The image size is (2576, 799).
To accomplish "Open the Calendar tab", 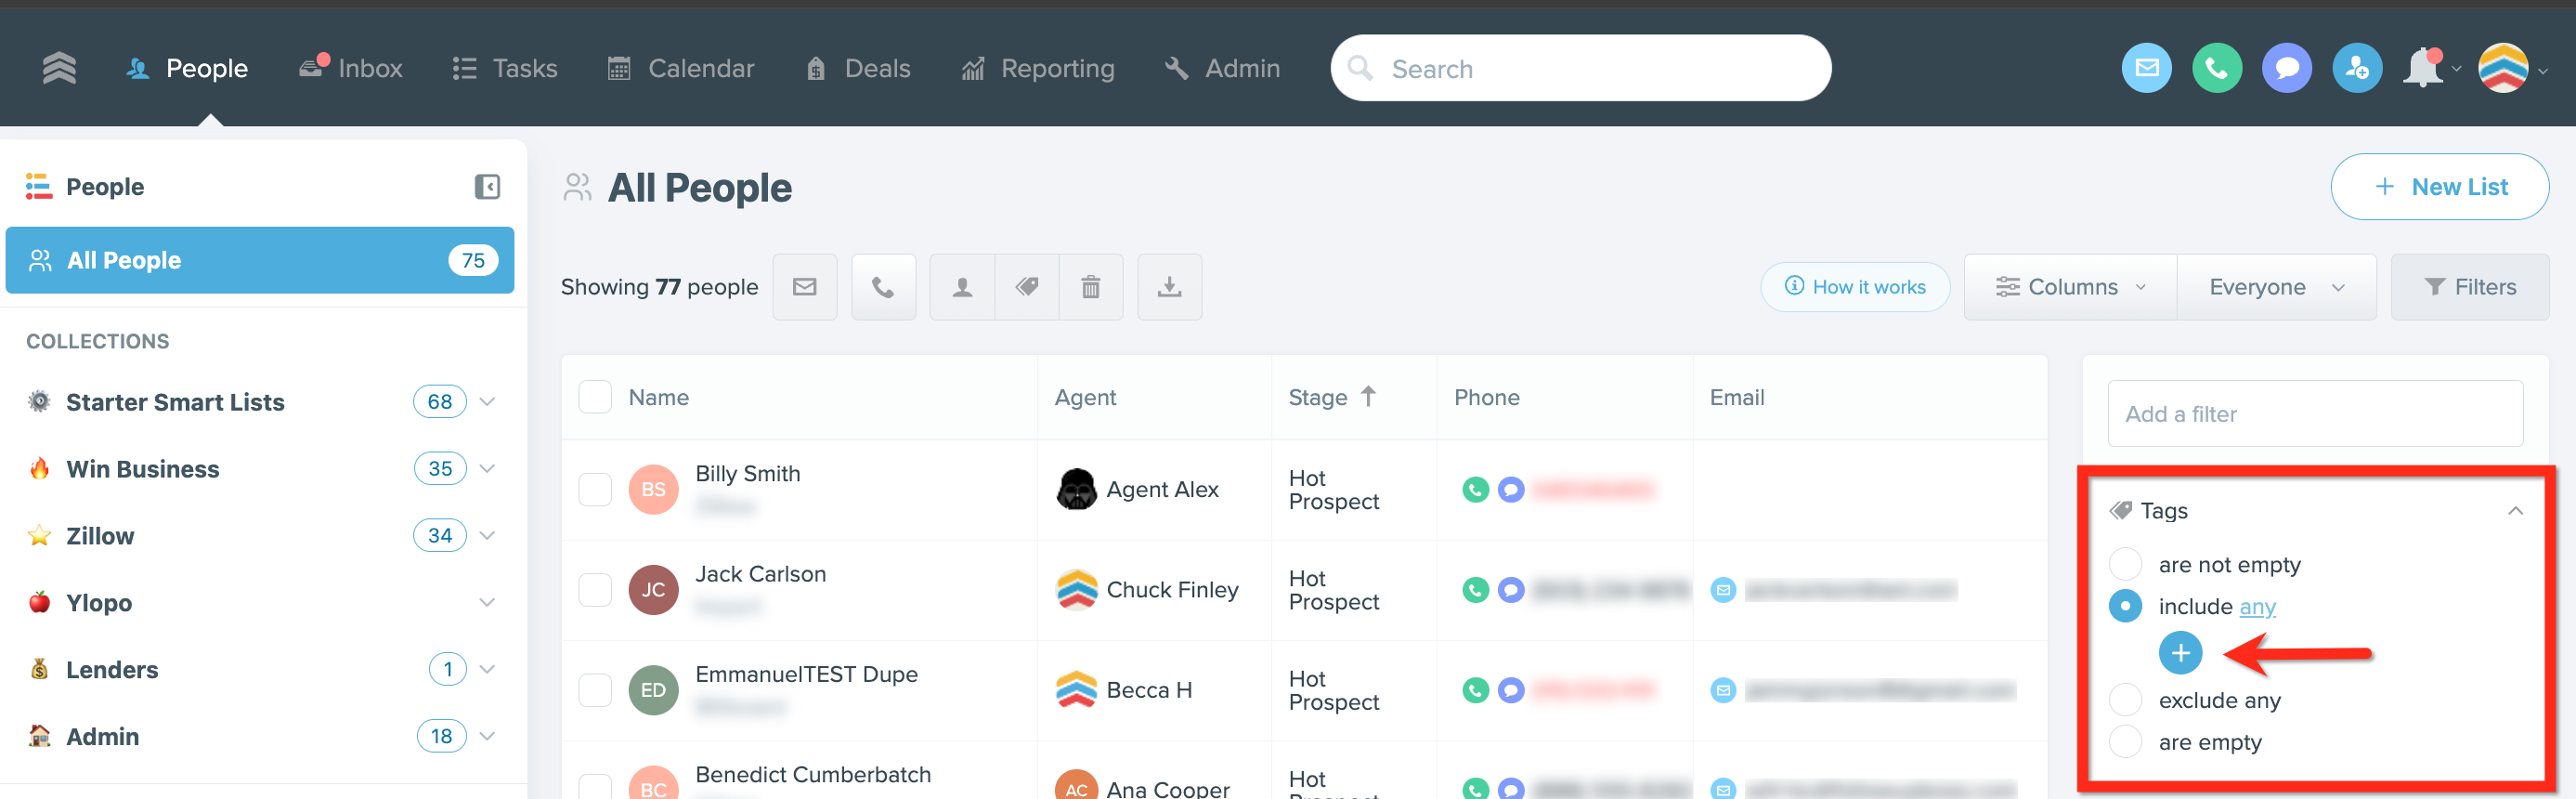I will click(x=681, y=68).
